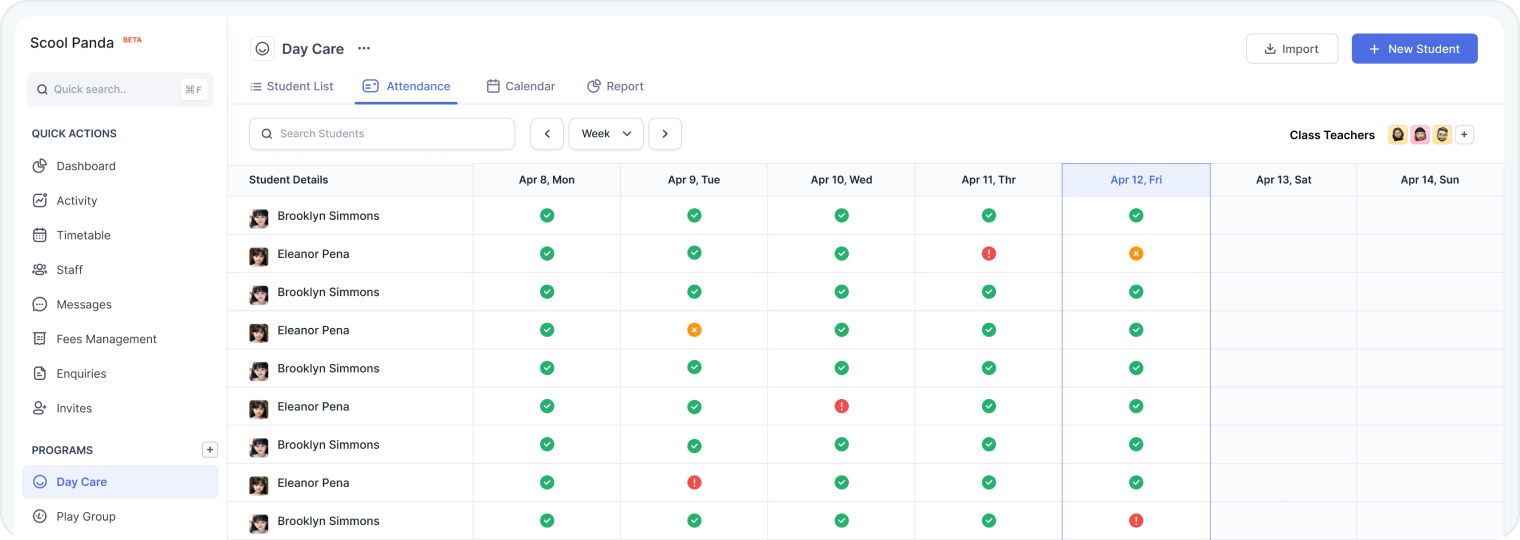Screen dimensions: 1520x540
Task: Click red alert icon on Apr 11 for Eleanor Pena
Action: tap(989, 254)
